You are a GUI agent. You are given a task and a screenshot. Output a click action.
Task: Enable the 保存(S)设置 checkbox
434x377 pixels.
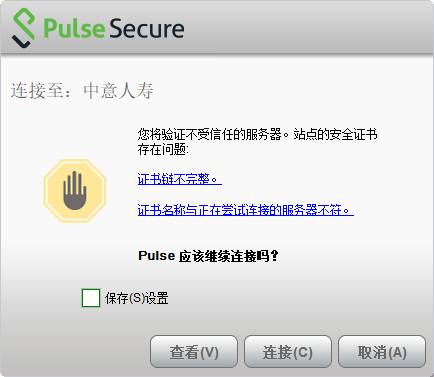pos(91,298)
